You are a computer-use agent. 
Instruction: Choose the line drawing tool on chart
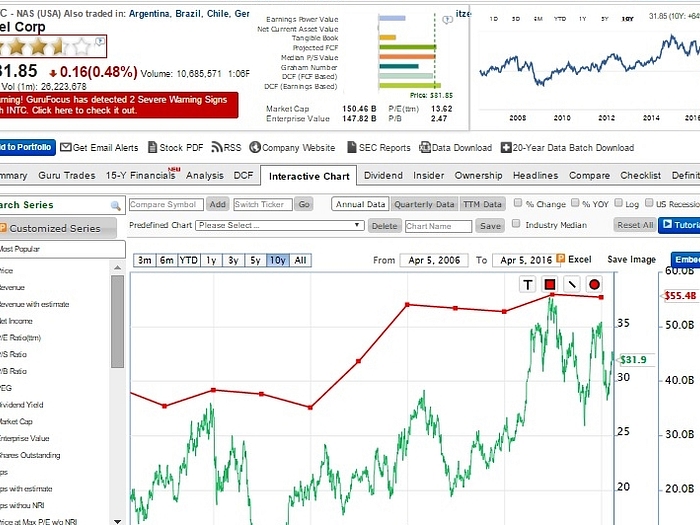coord(572,285)
